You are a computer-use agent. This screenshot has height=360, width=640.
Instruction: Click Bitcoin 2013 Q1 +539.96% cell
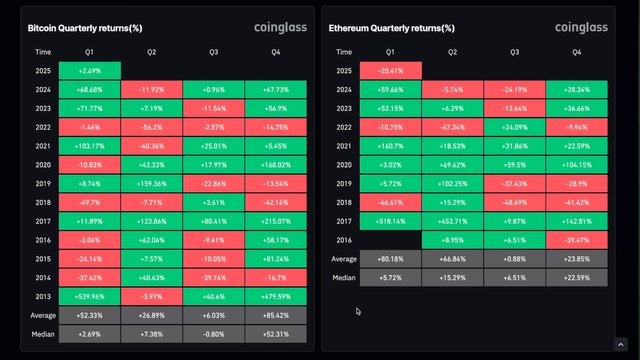(90, 297)
